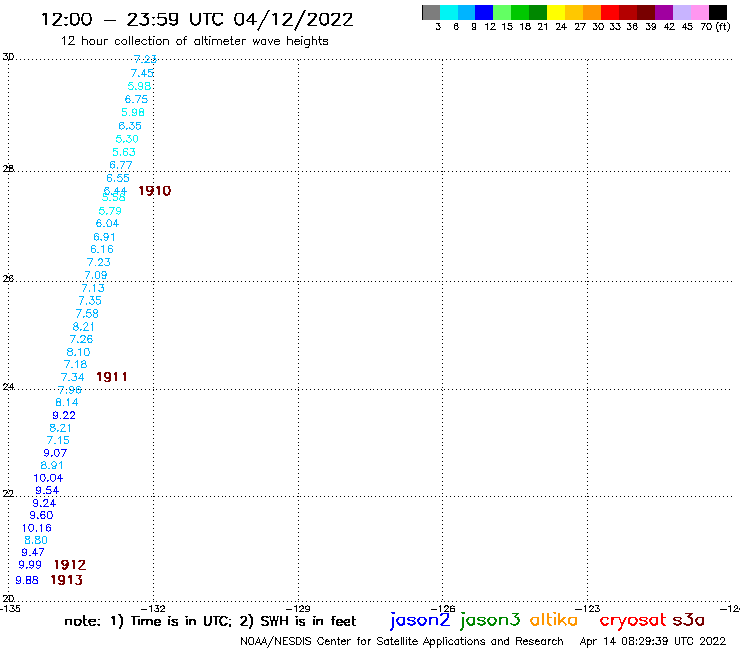740x650 pixels.
Task: Select the 1913 time marker
Action: pyautogui.click(x=67, y=580)
